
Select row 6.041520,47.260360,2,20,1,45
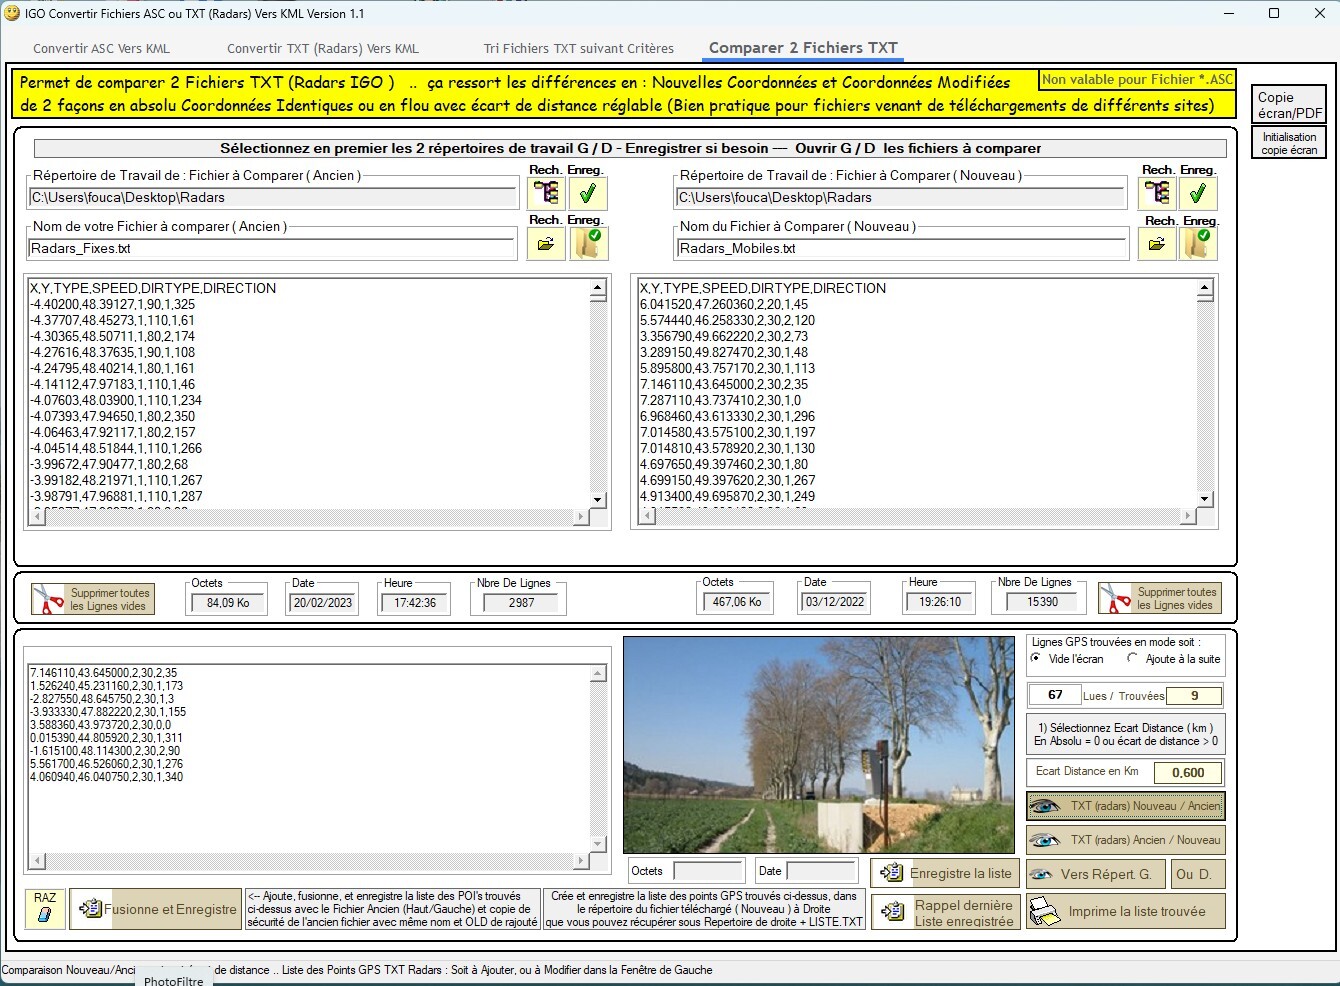point(724,304)
